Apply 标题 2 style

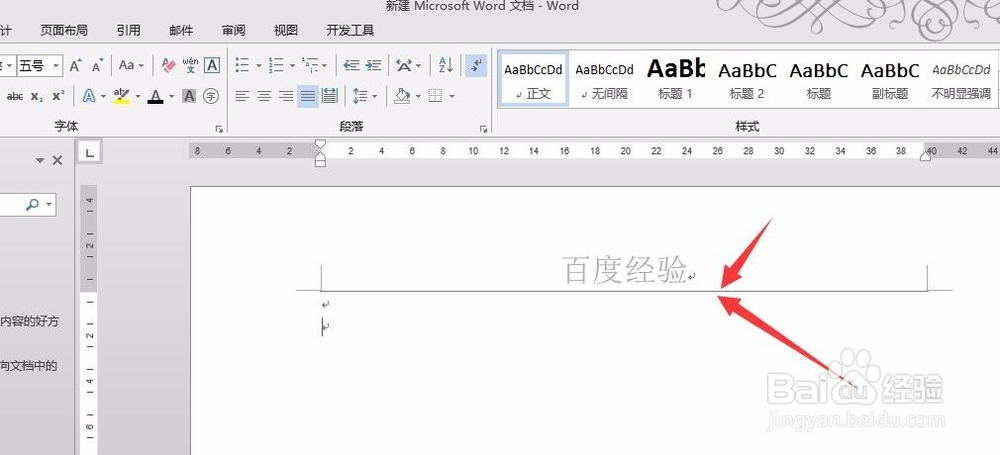coord(747,80)
